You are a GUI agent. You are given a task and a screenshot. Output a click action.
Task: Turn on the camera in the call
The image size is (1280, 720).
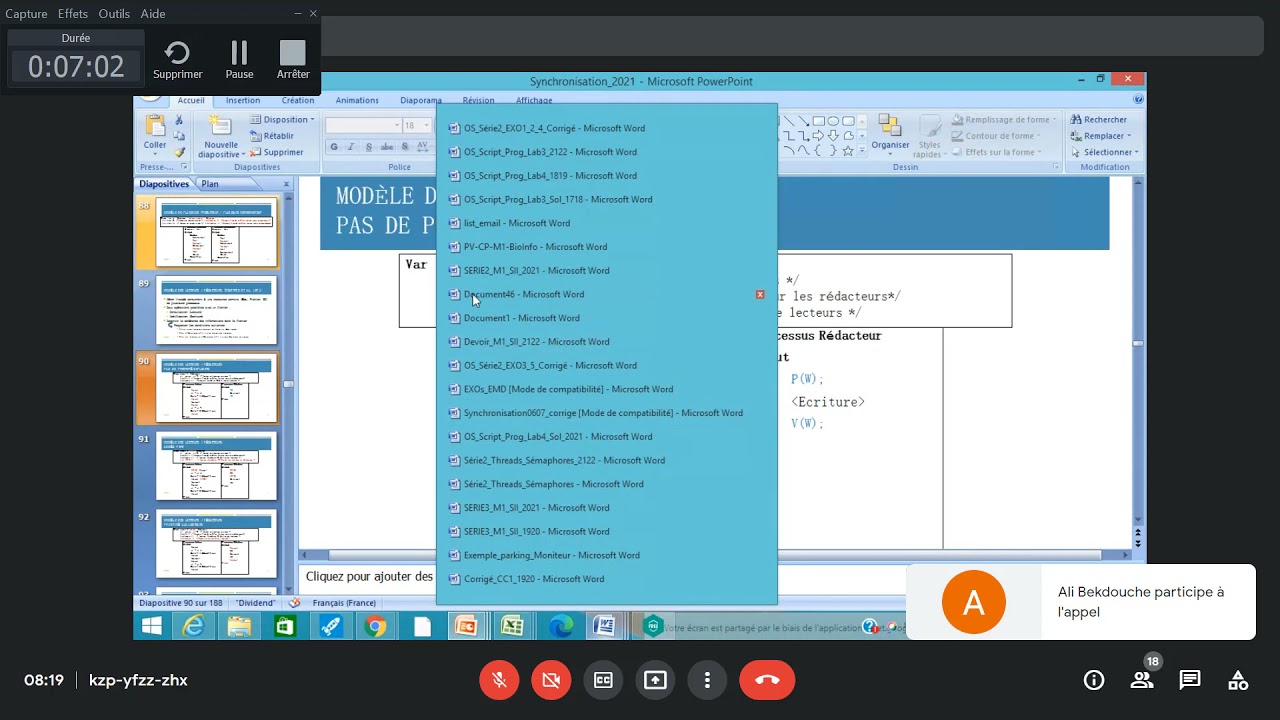[x=551, y=680]
